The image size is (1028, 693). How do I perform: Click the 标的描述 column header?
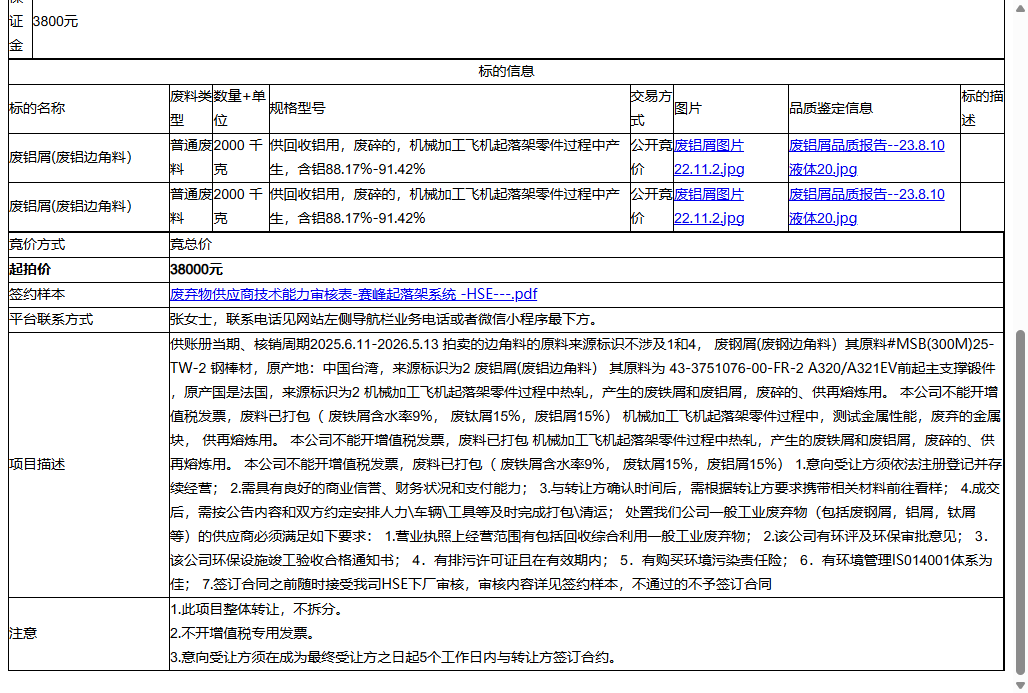coord(982,108)
